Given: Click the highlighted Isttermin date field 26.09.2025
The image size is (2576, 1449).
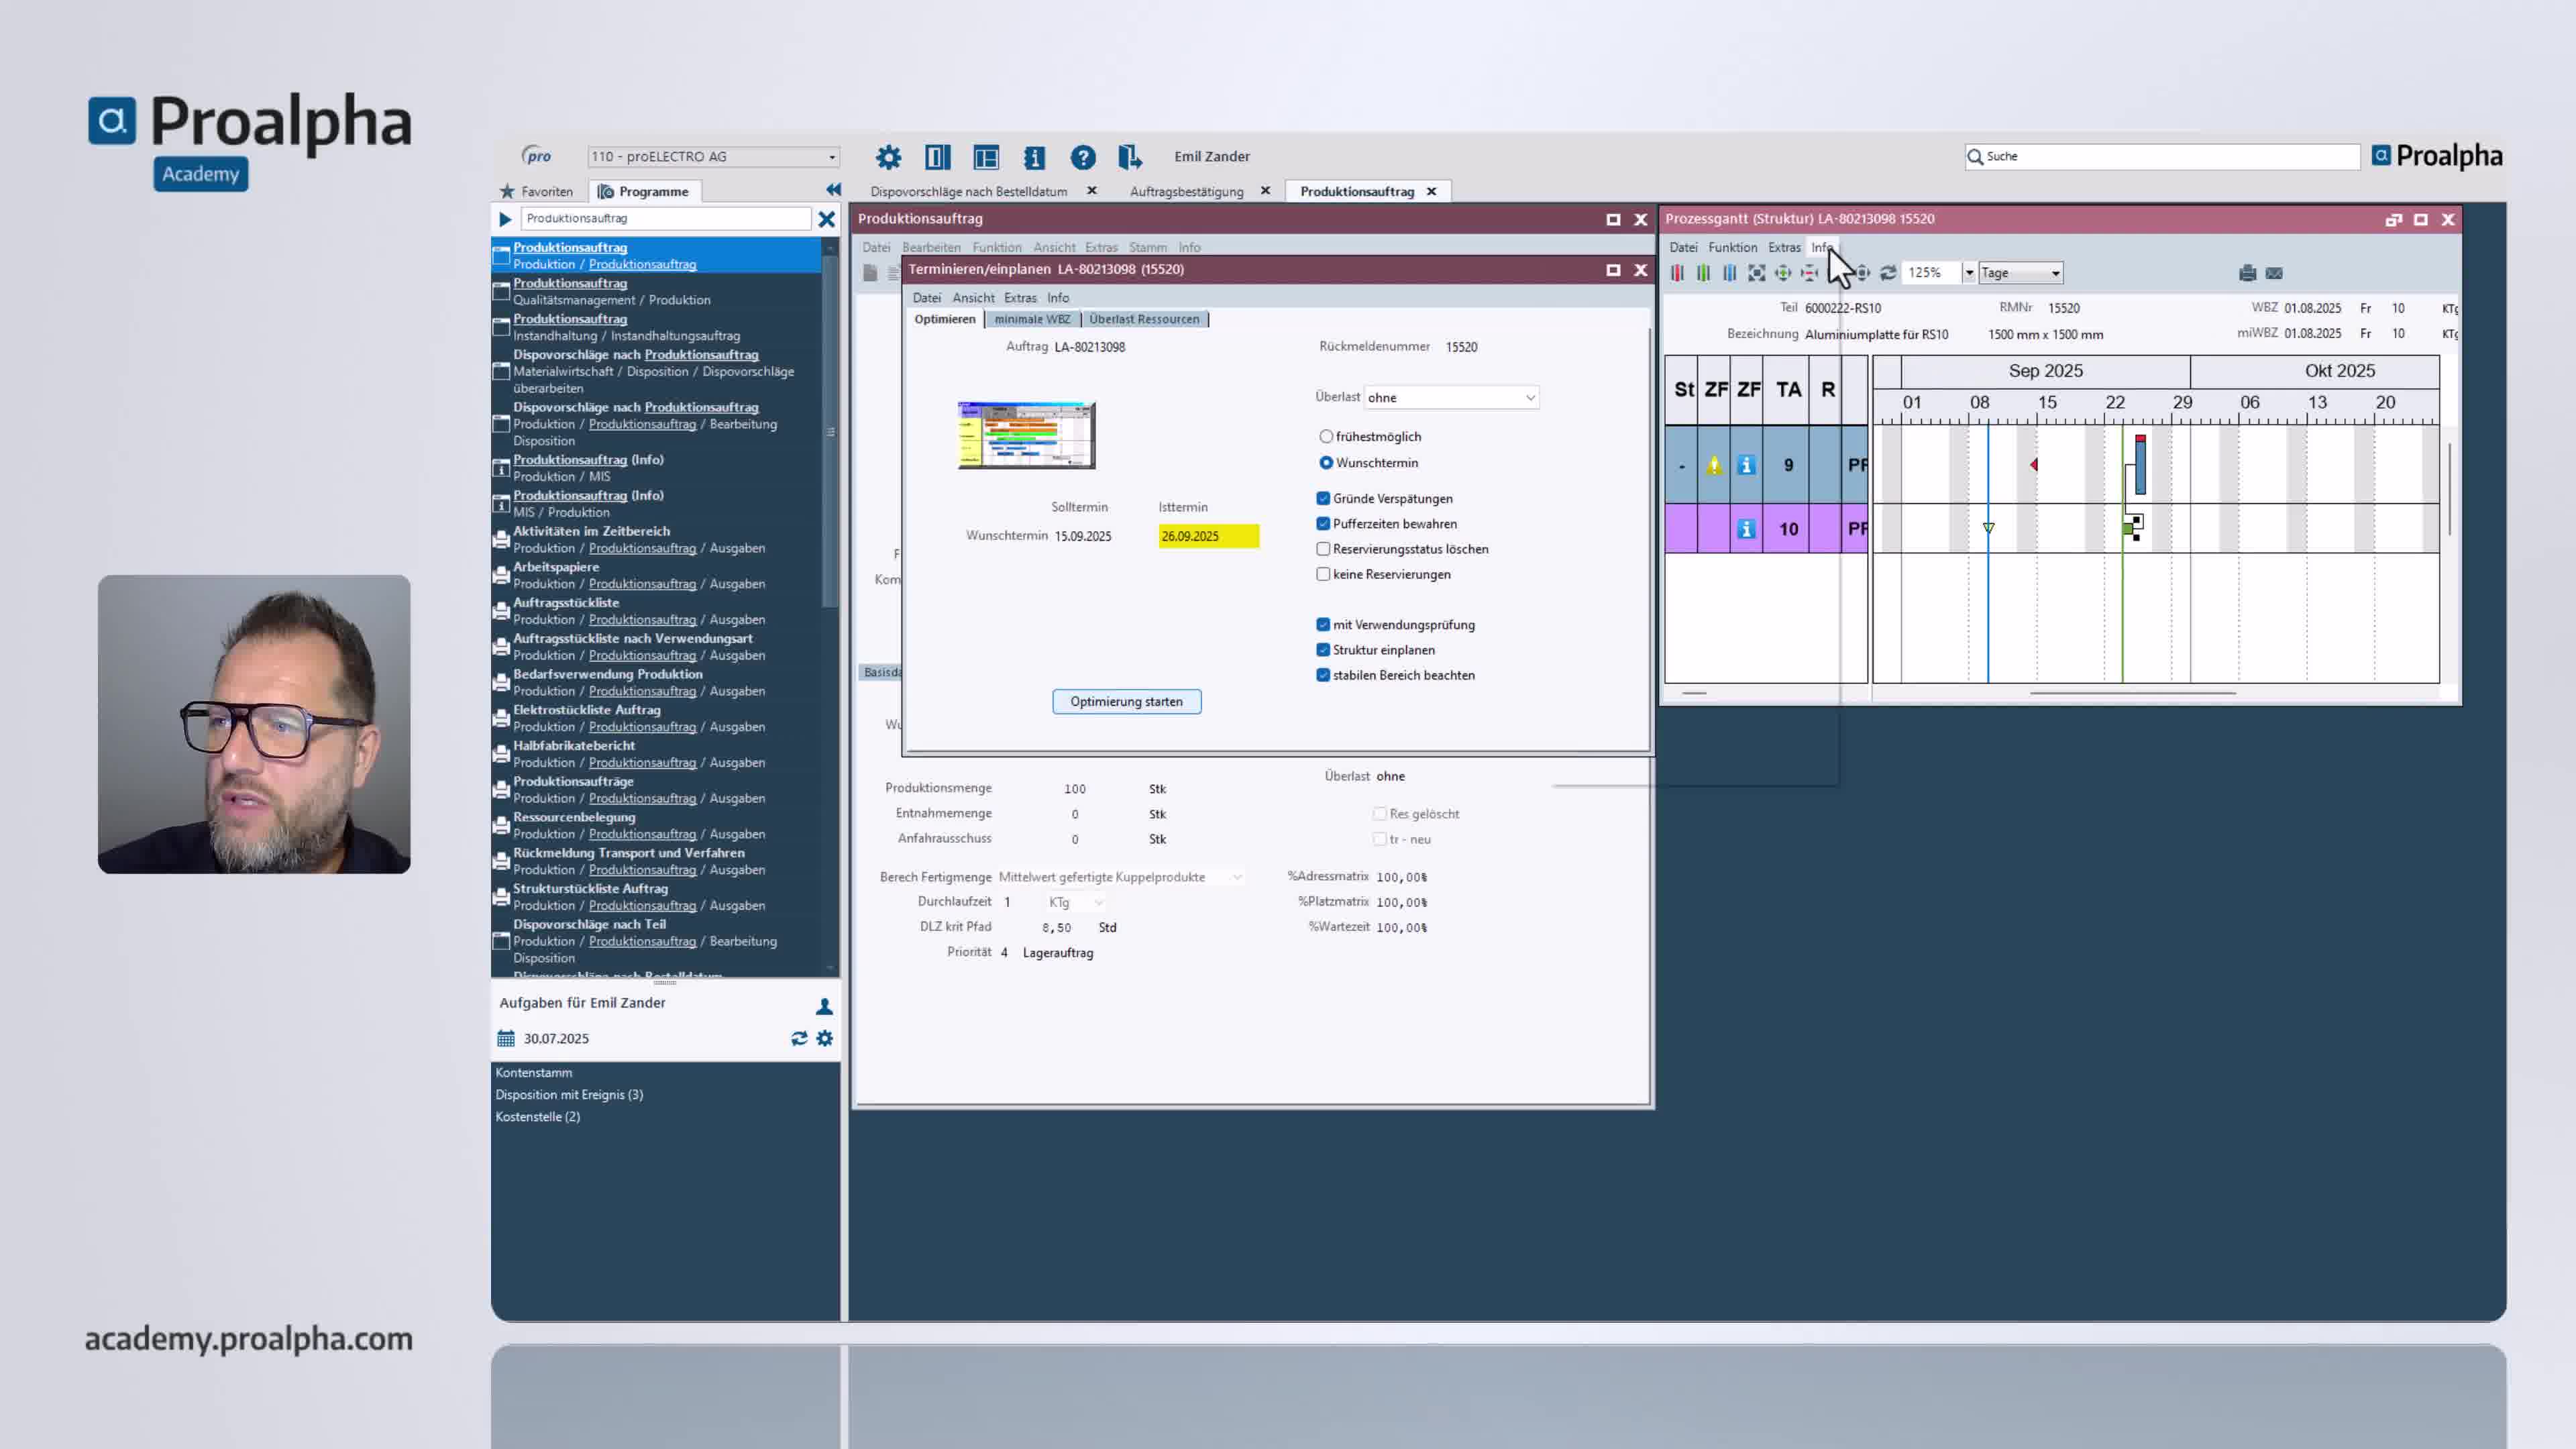Looking at the screenshot, I should 1208,536.
